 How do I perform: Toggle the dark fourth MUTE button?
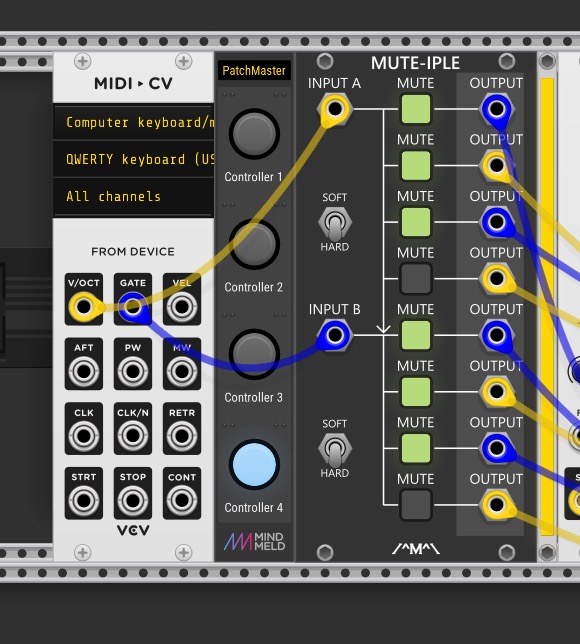pyautogui.click(x=416, y=278)
